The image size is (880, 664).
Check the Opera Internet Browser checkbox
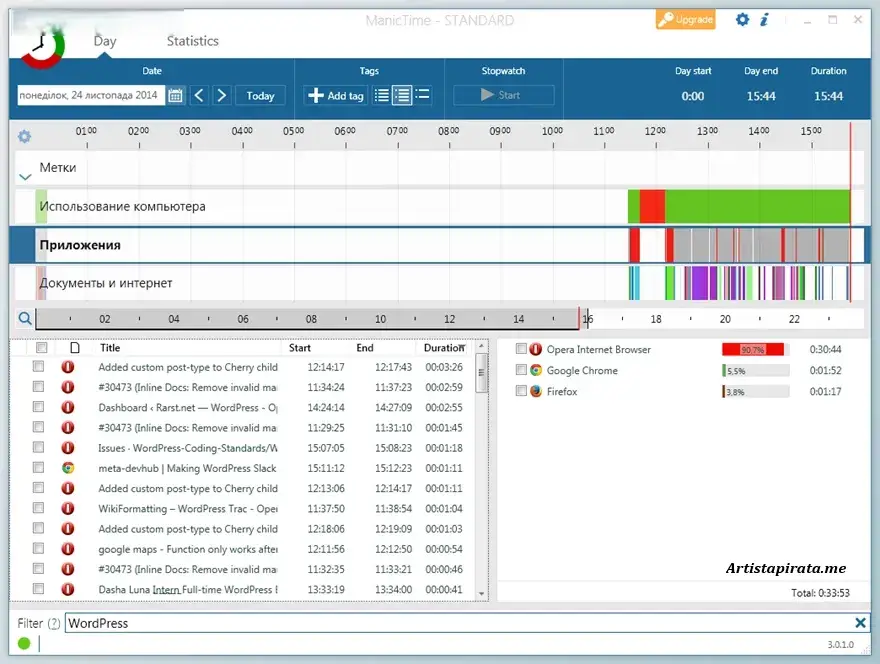(x=521, y=349)
